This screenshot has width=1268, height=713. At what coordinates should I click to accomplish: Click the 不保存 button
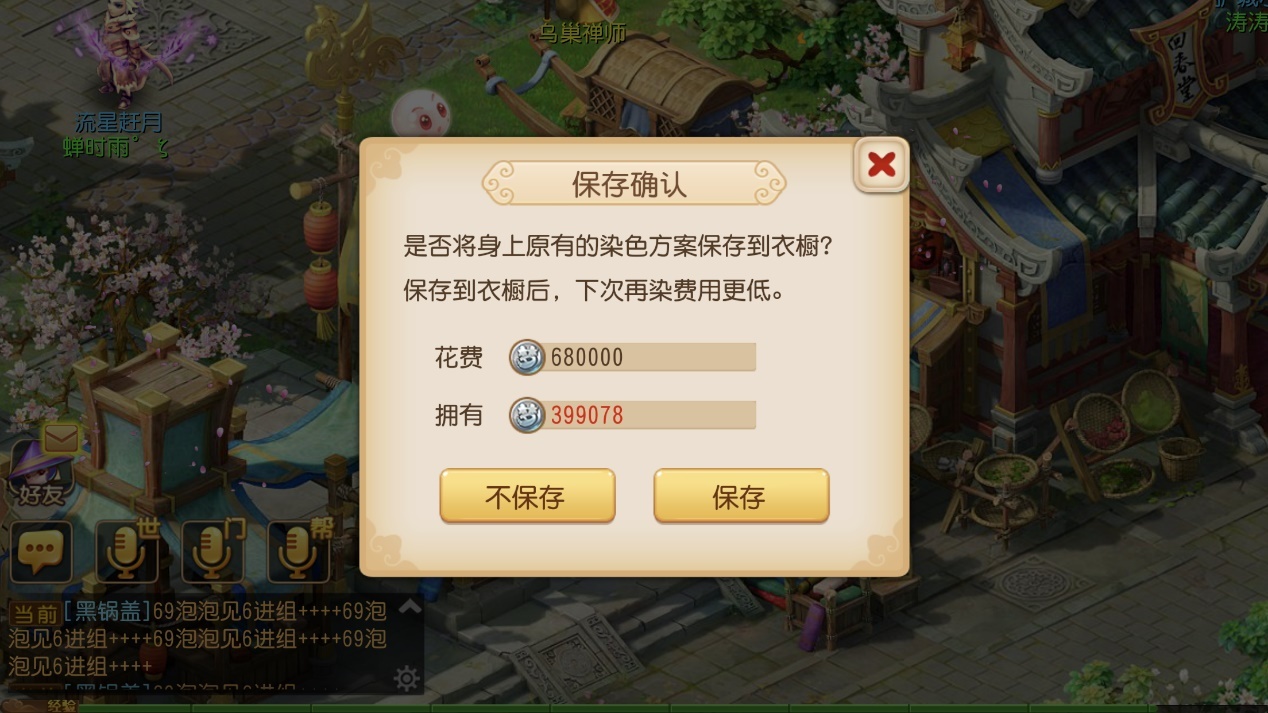[527, 496]
